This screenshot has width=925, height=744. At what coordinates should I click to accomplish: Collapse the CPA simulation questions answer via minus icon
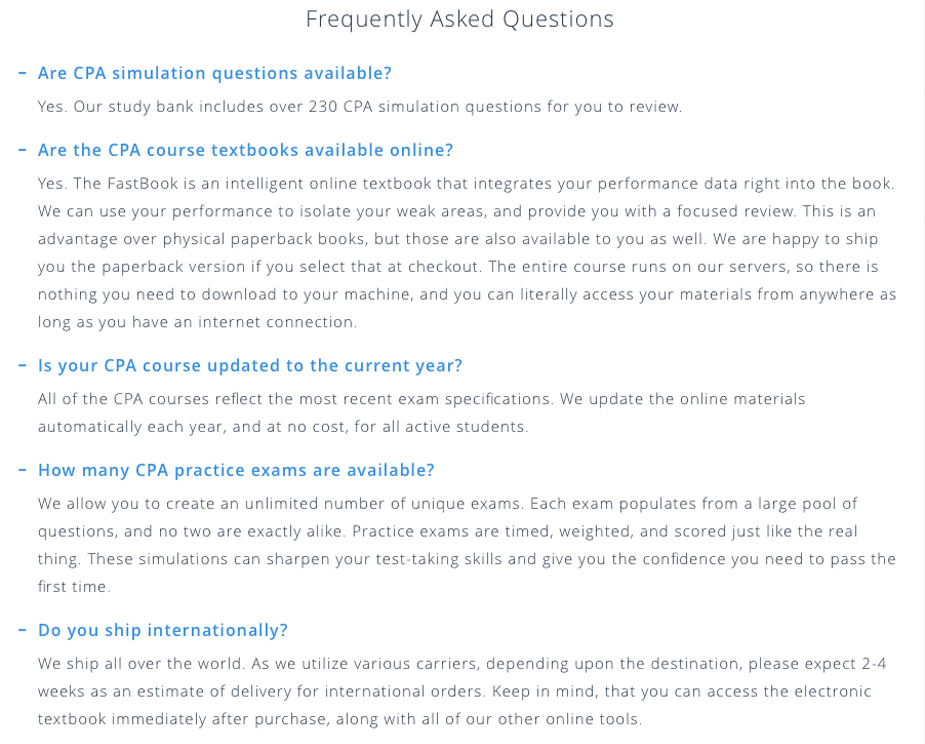pyautogui.click(x=22, y=73)
